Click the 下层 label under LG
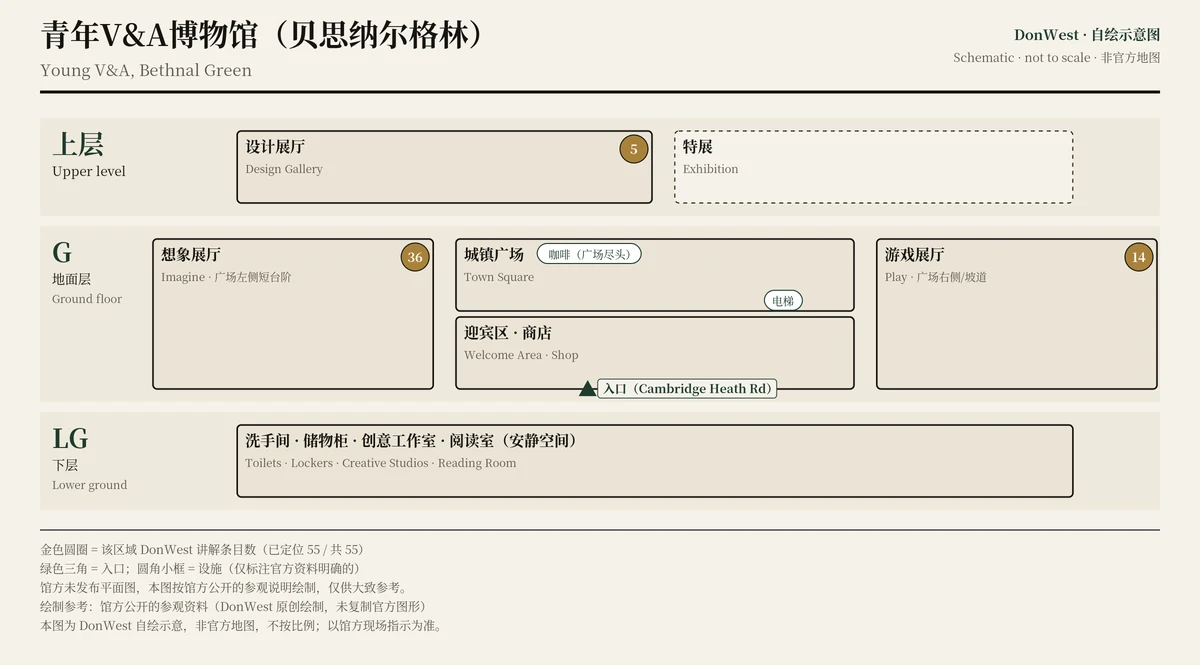Image resolution: width=1200 pixels, height=665 pixels. 65,465
